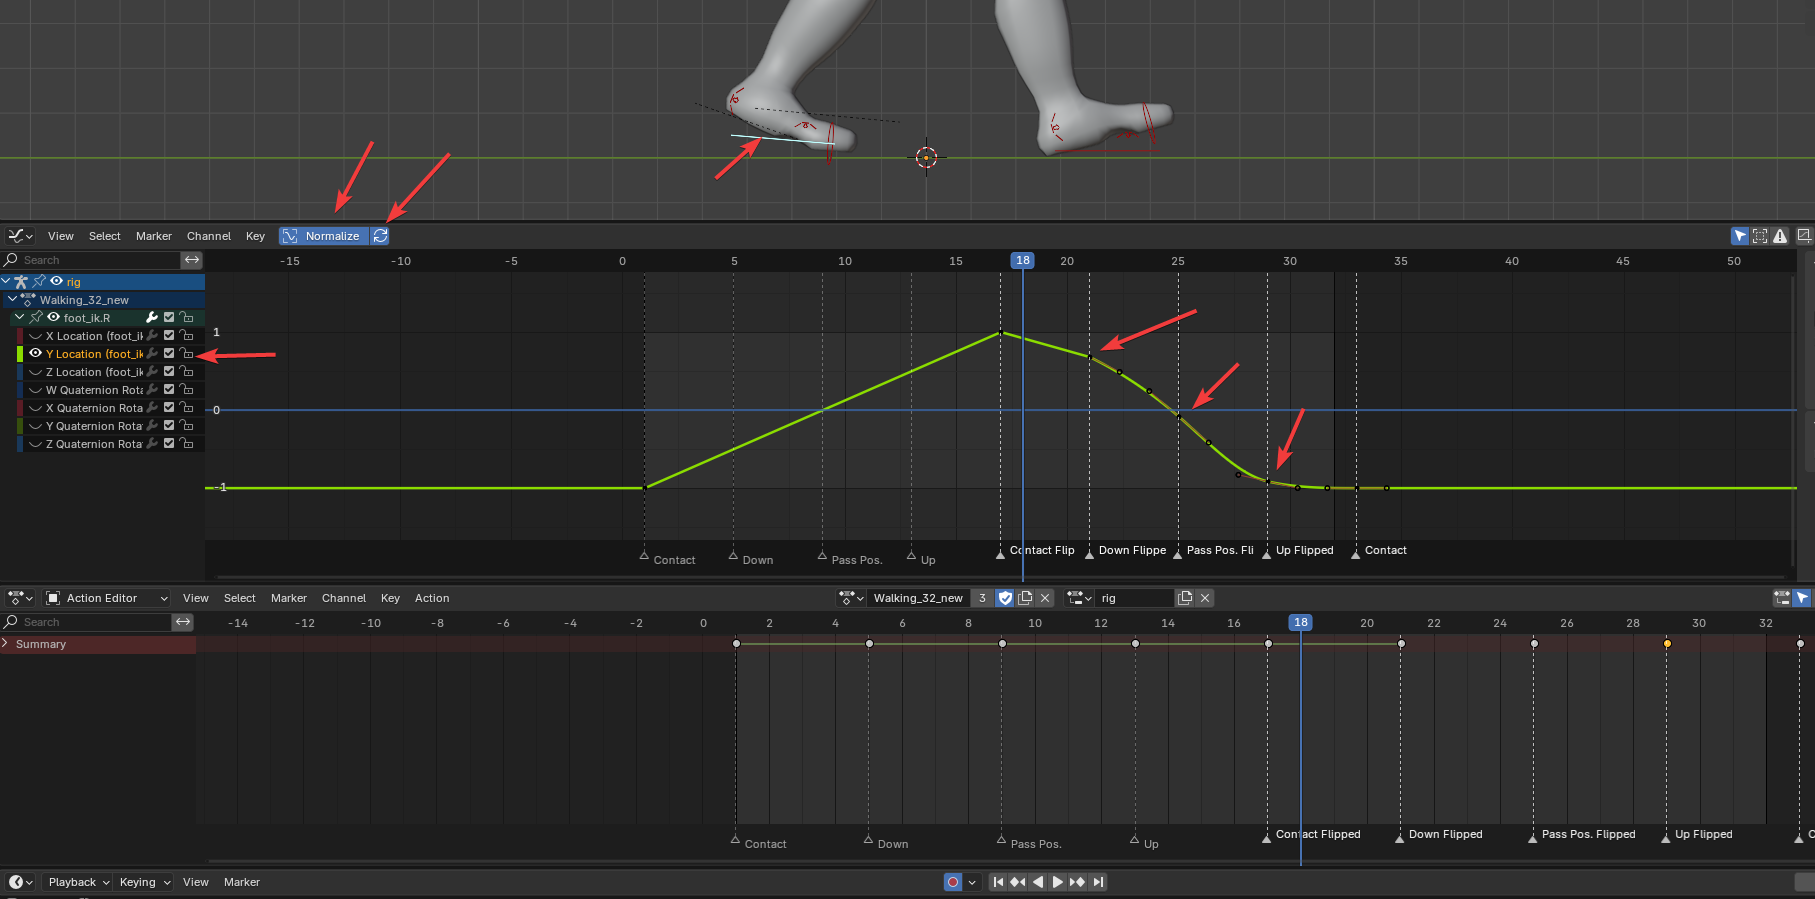Open the Channel menu in Graph Editor

tap(208, 236)
